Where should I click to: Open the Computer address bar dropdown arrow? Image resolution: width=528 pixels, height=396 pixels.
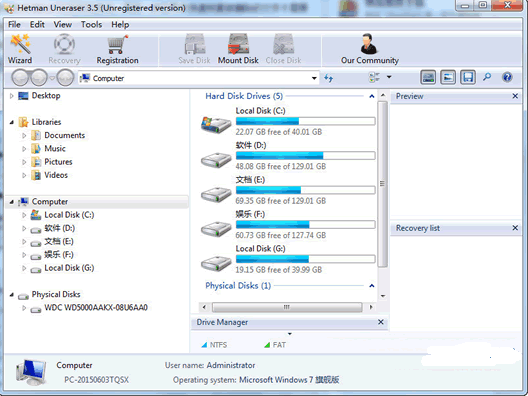coord(314,78)
